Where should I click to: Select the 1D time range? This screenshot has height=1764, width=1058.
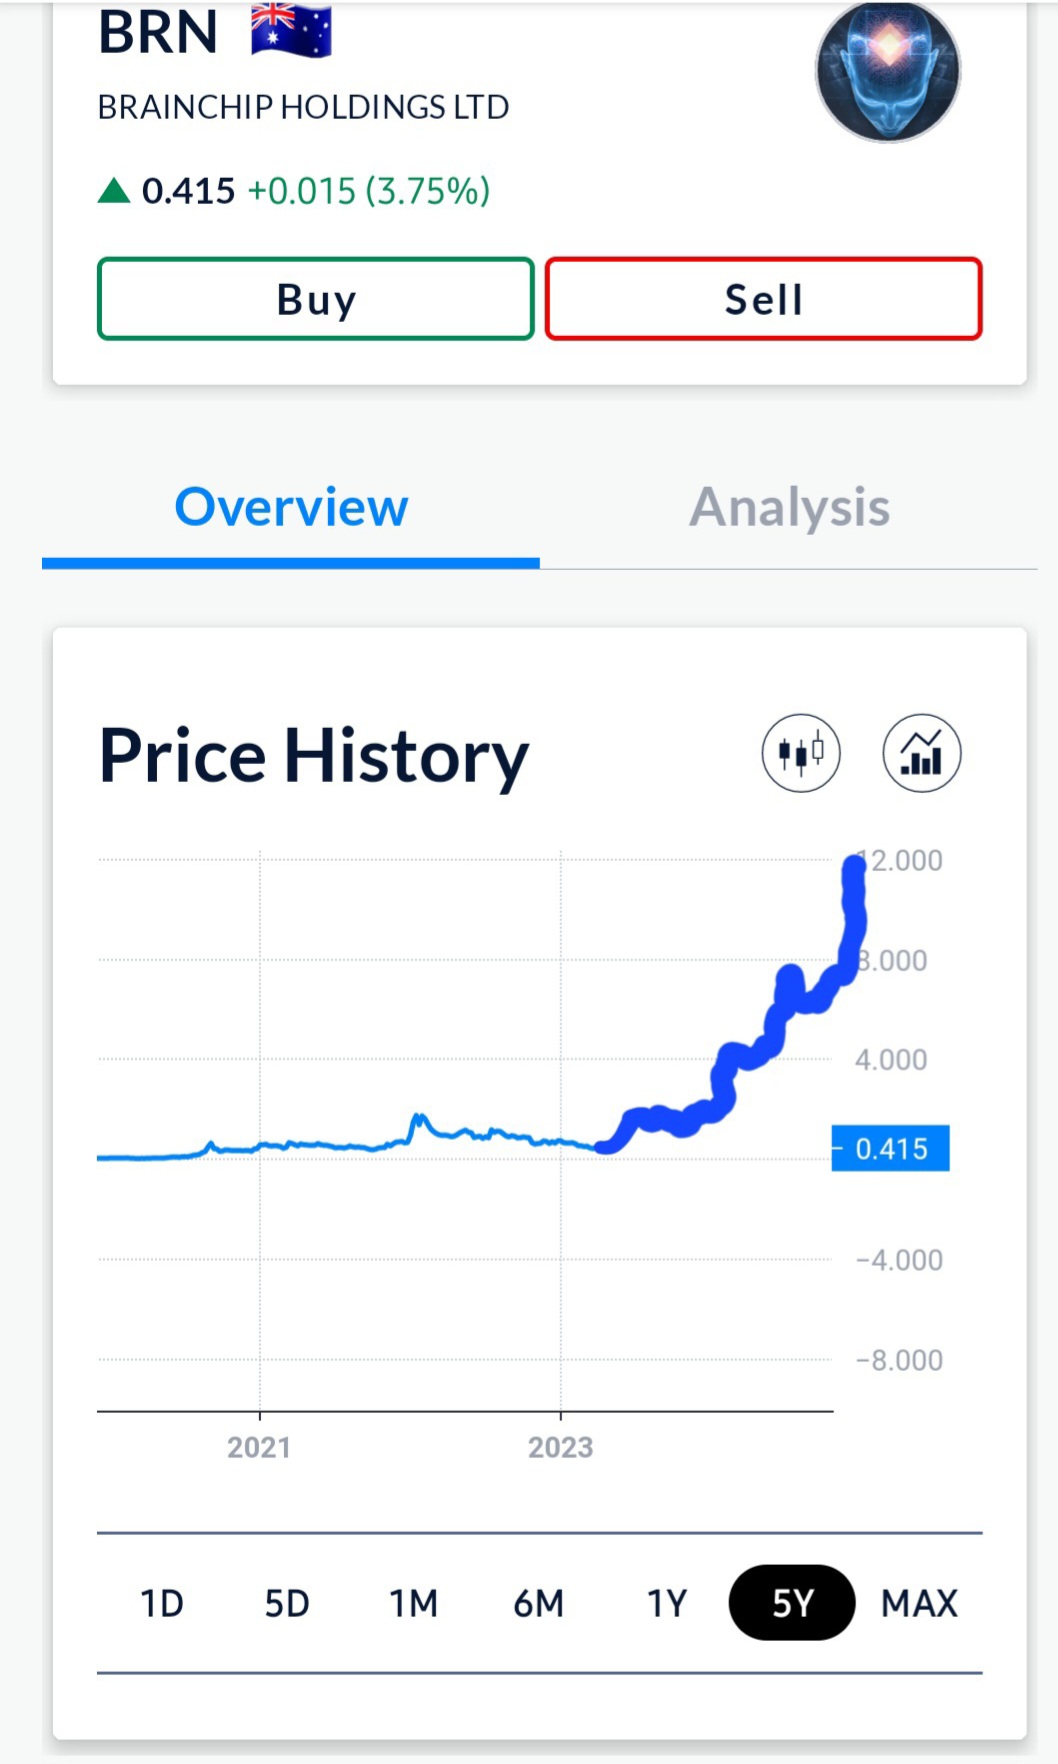tap(162, 1603)
